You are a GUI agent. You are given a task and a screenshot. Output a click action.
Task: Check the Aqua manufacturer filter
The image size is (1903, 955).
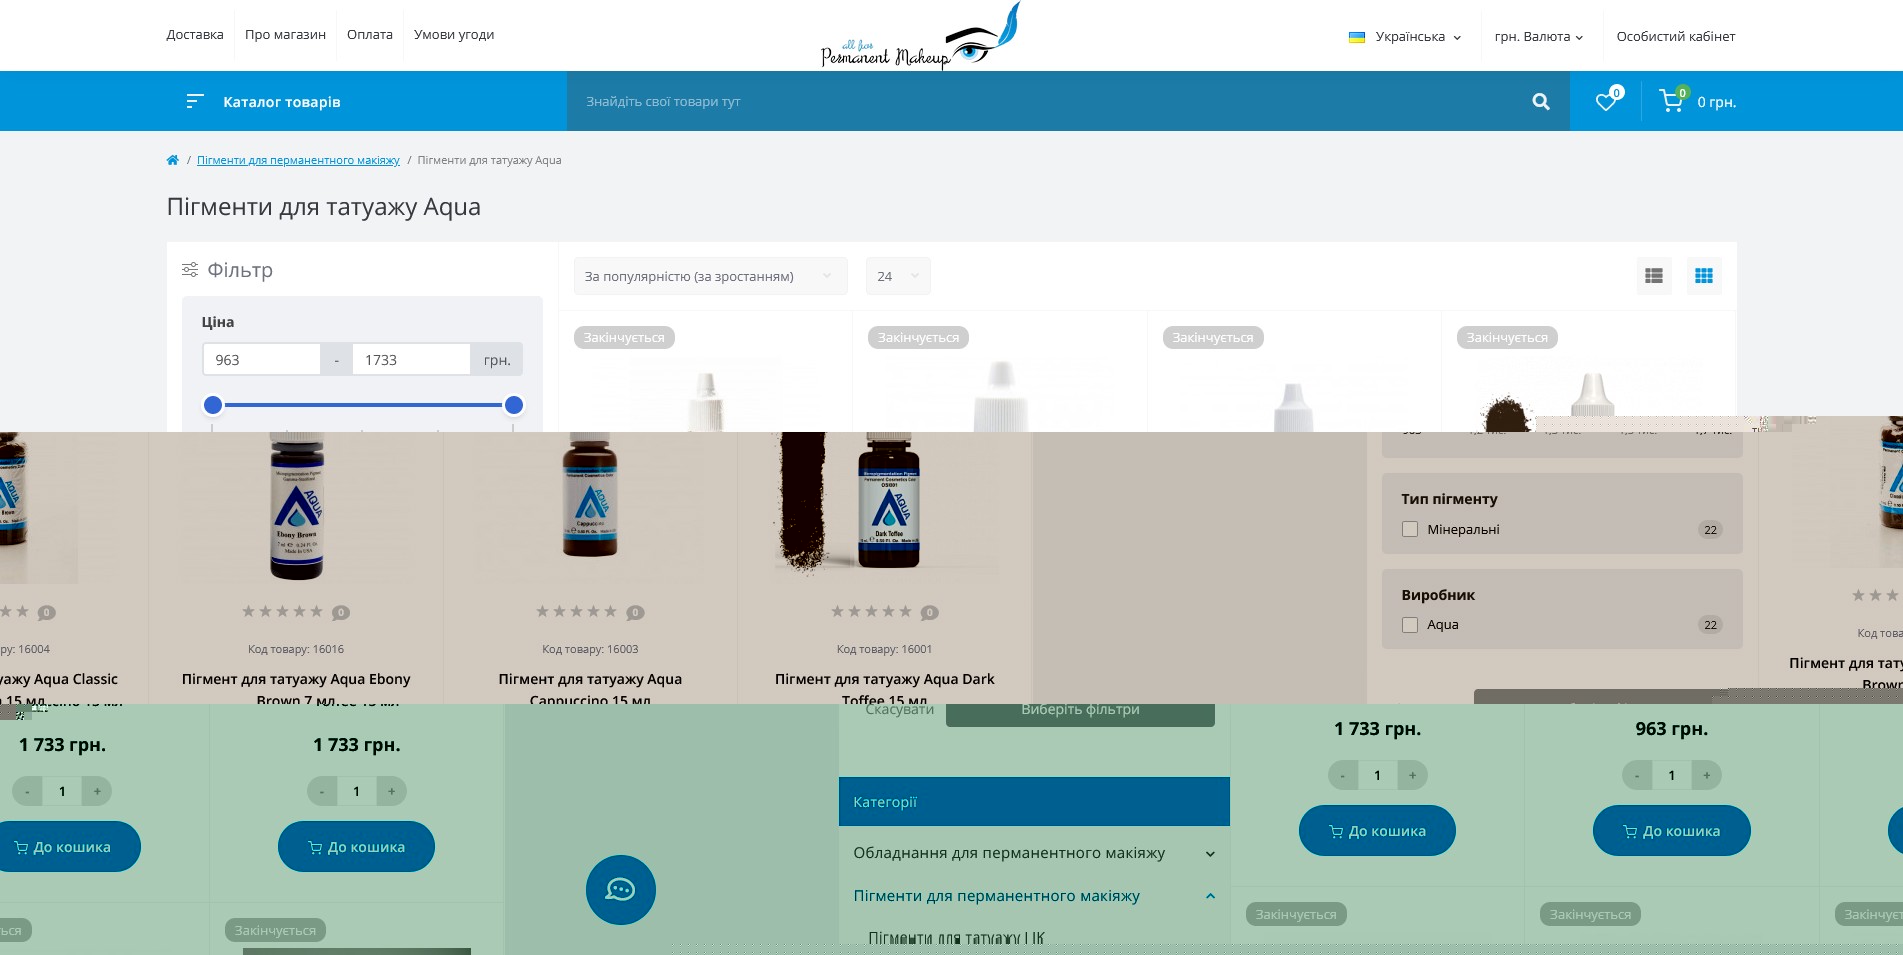coord(1410,625)
